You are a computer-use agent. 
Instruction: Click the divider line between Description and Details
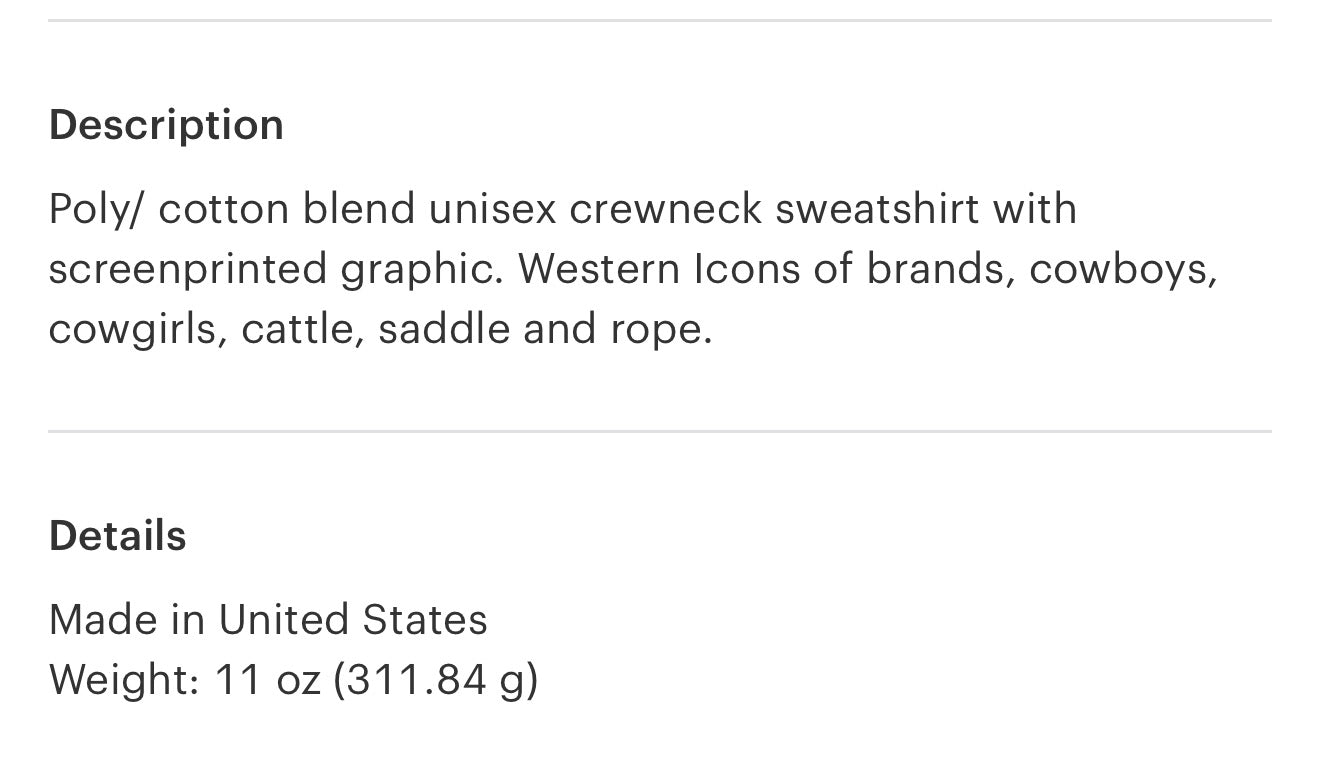(660, 432)
